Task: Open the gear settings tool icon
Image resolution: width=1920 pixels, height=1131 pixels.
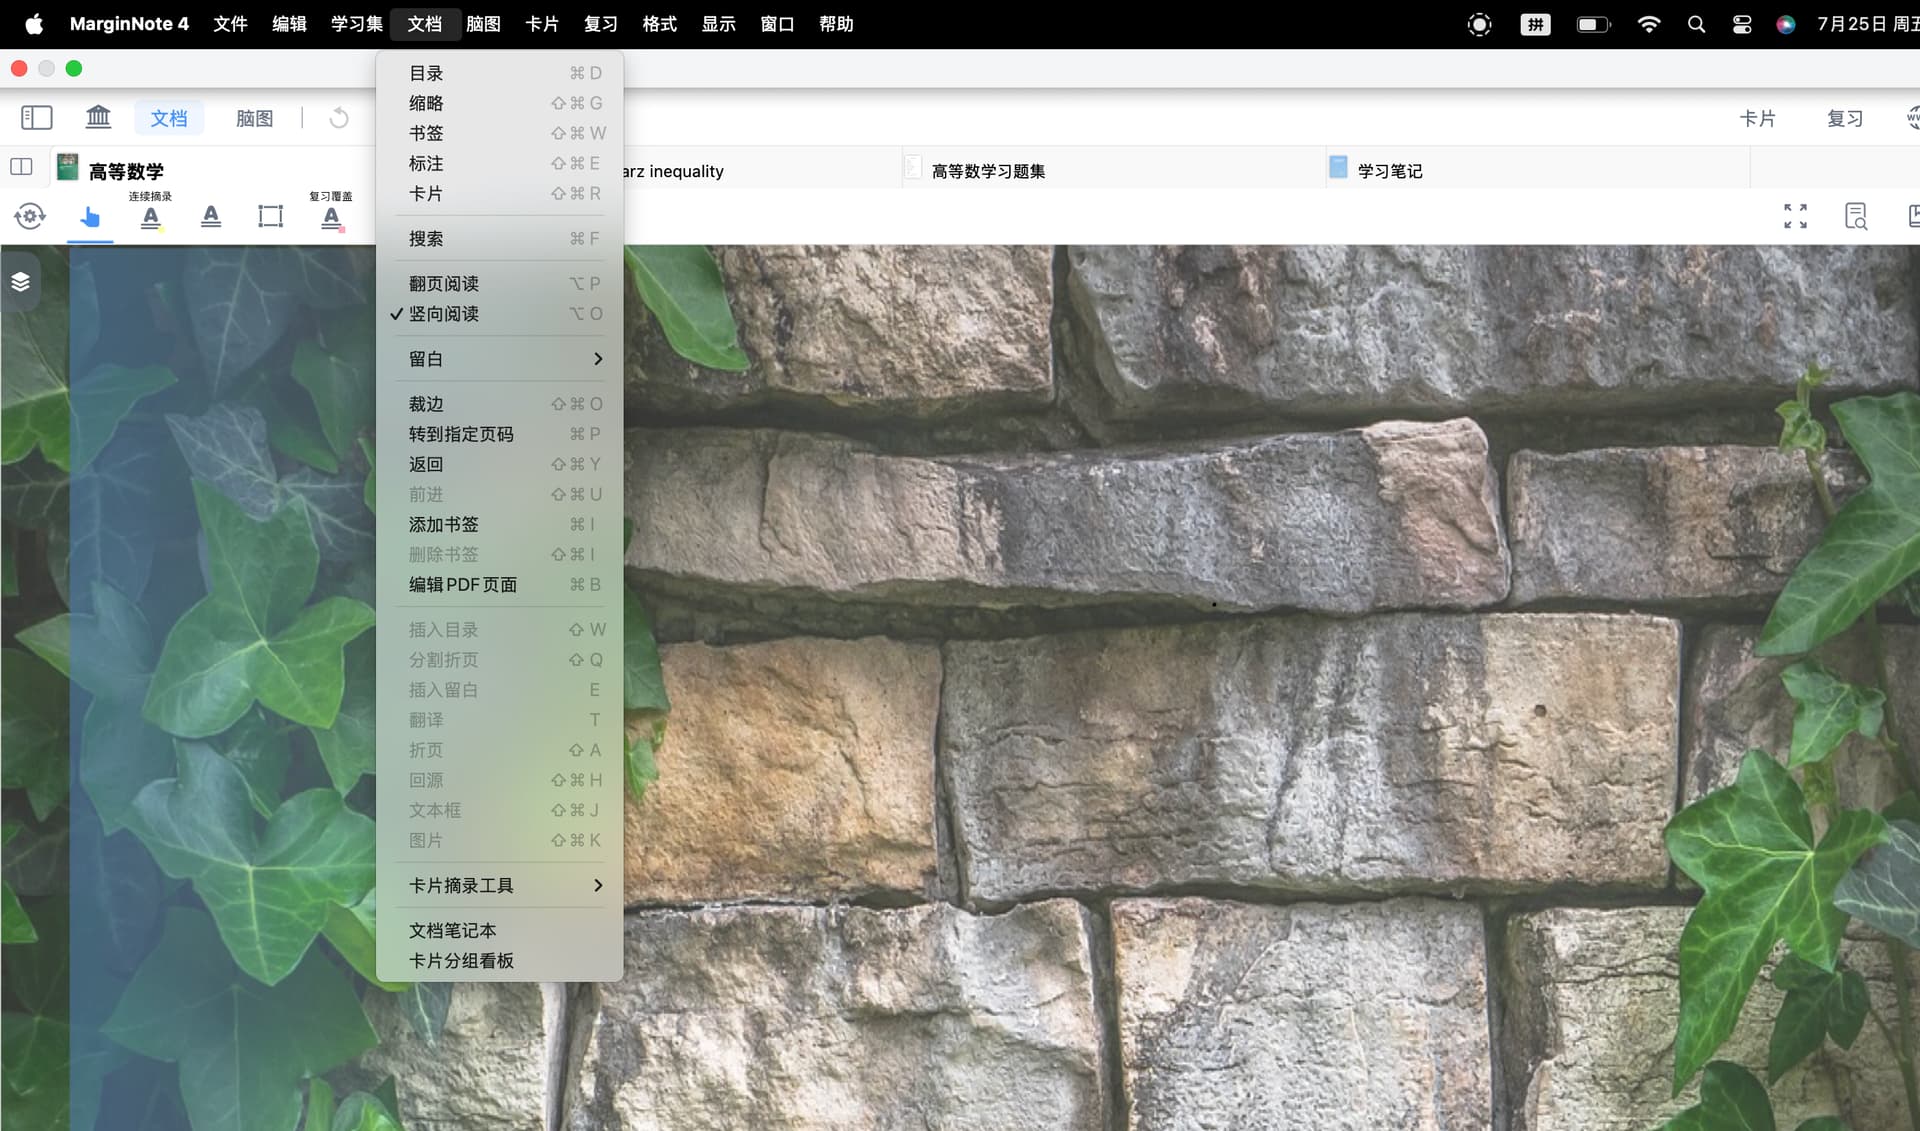Action: [30, 216]
